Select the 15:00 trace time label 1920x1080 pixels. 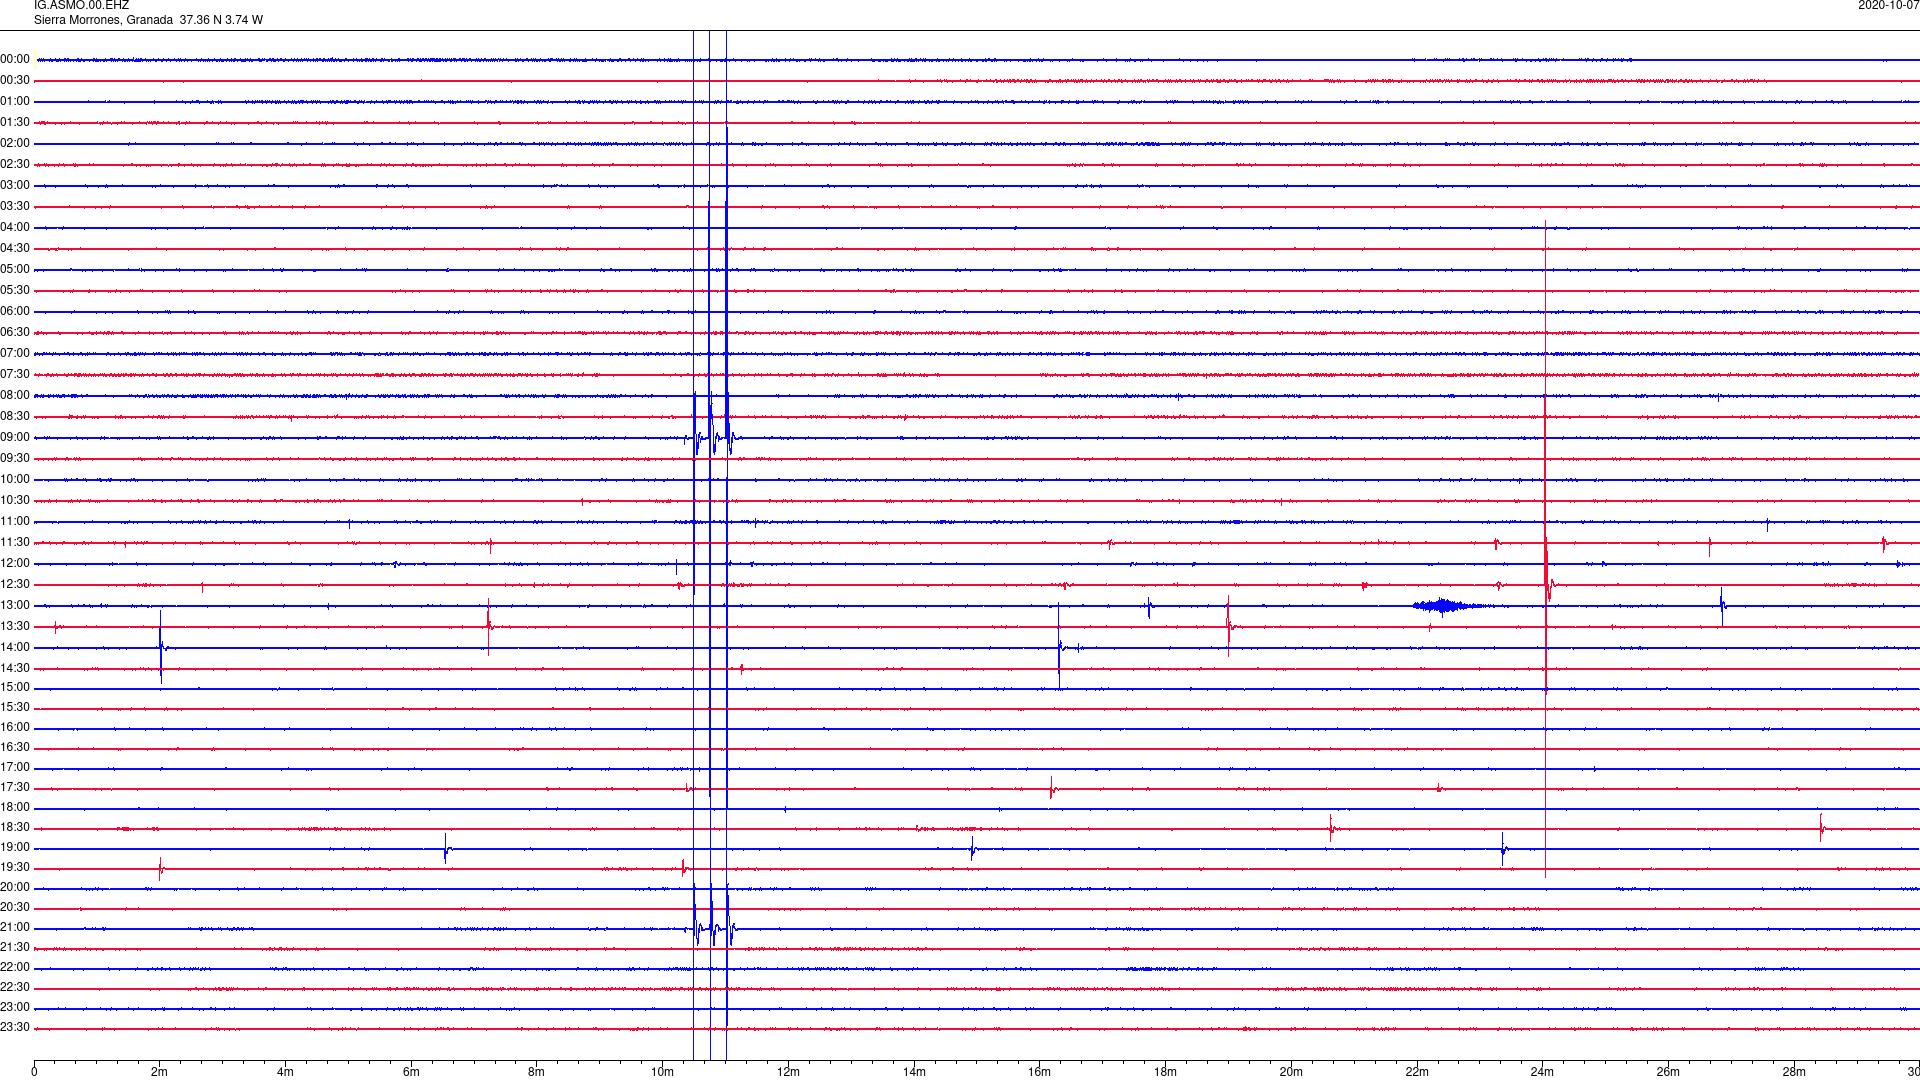pyautogui.click(x=15, y=688)
